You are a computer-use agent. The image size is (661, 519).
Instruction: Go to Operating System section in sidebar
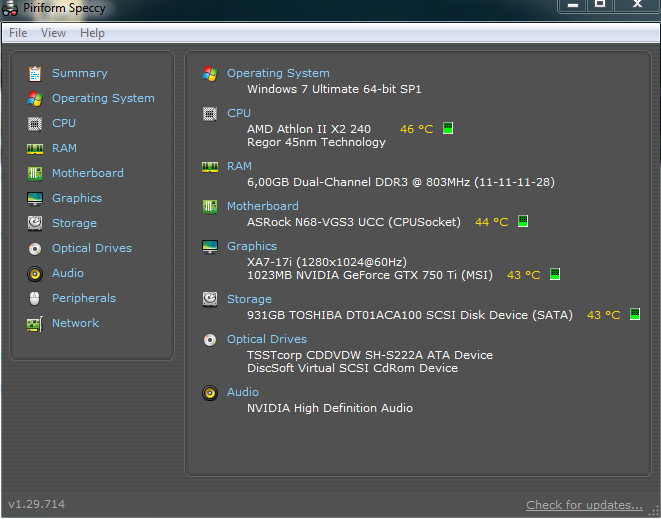click(x=103, y=98)
